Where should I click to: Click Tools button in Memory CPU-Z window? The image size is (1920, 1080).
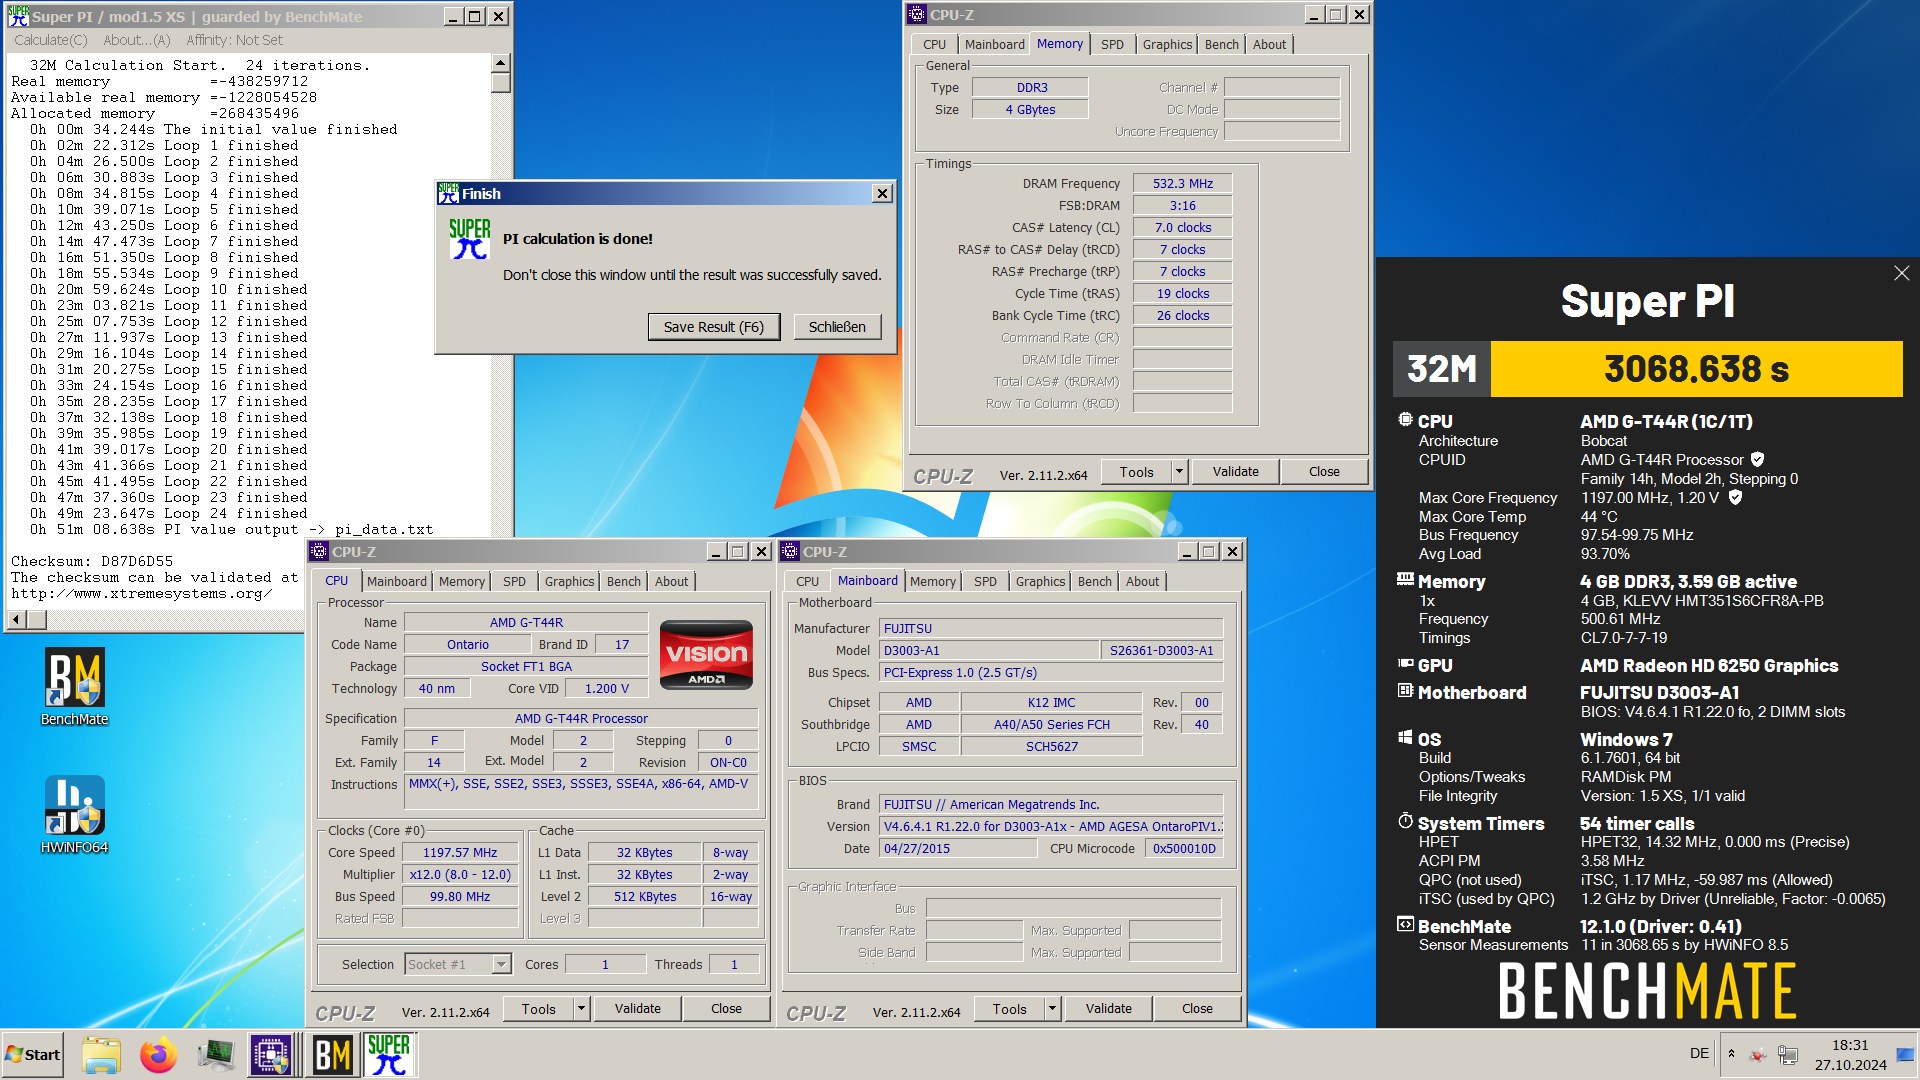click(1136, 472)
